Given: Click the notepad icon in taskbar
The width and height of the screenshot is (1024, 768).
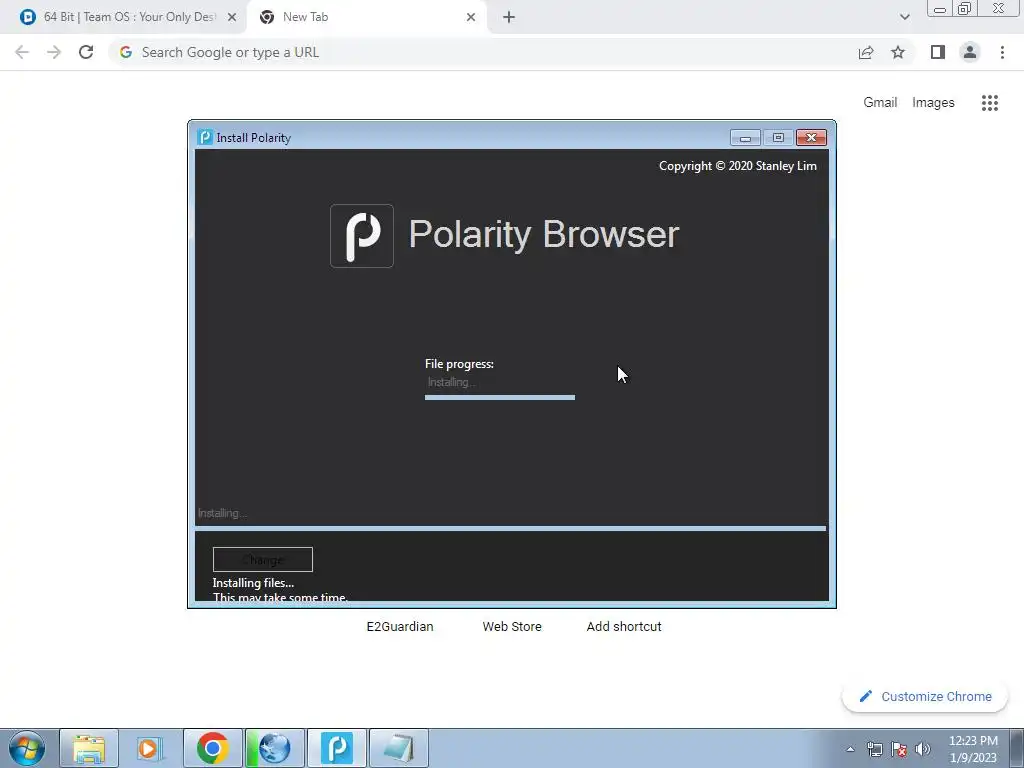Looking at the screenshot, I should (399, 748).
